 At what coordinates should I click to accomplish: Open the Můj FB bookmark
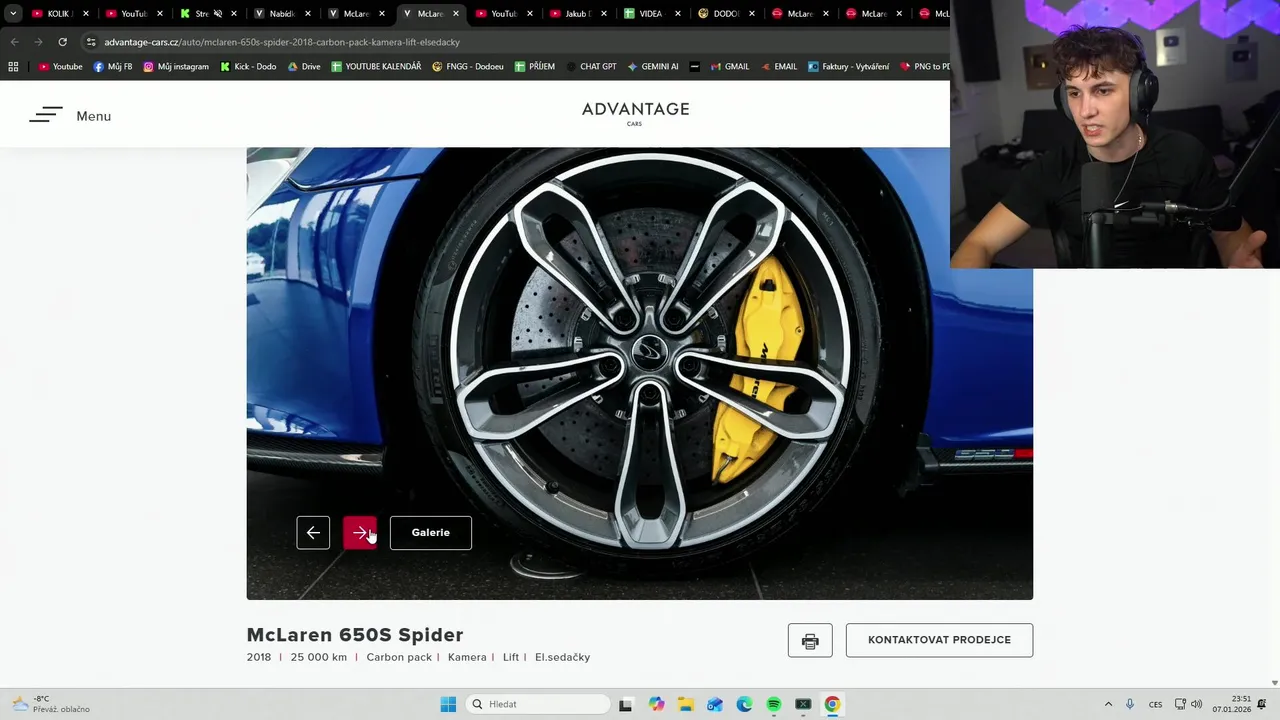coord(112,66)
